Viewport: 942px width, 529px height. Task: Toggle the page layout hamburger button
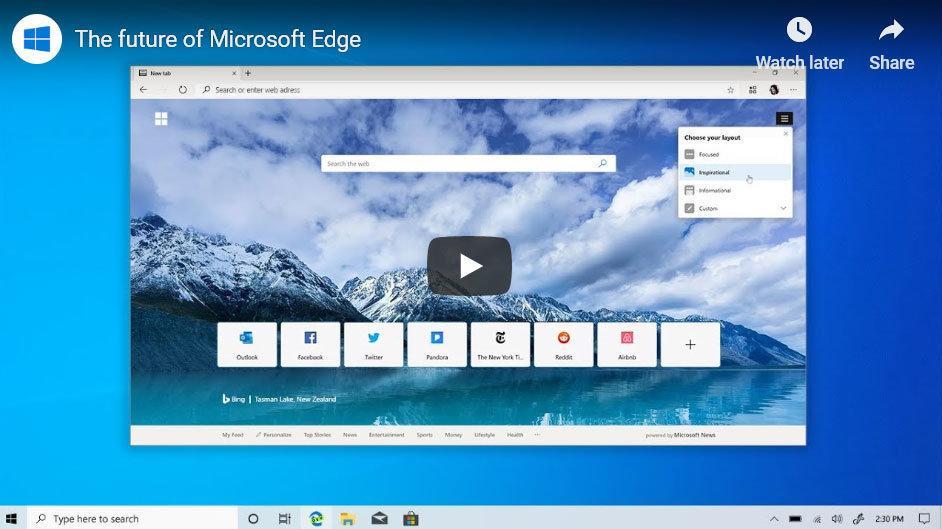784,118
